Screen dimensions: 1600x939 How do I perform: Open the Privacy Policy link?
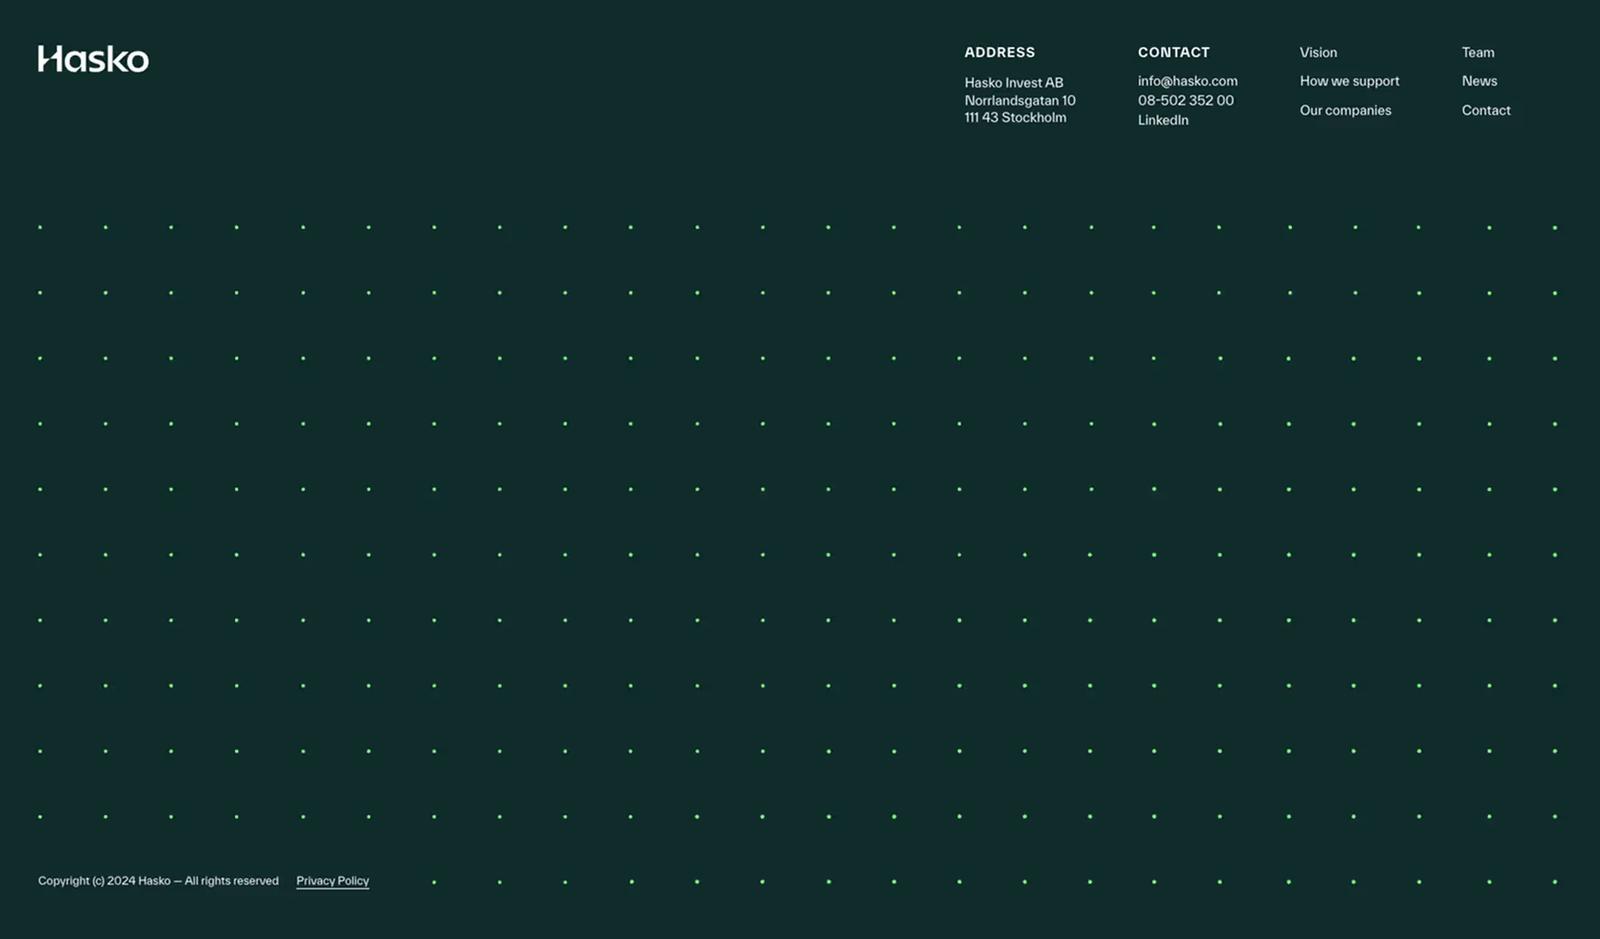pos(333,881)
